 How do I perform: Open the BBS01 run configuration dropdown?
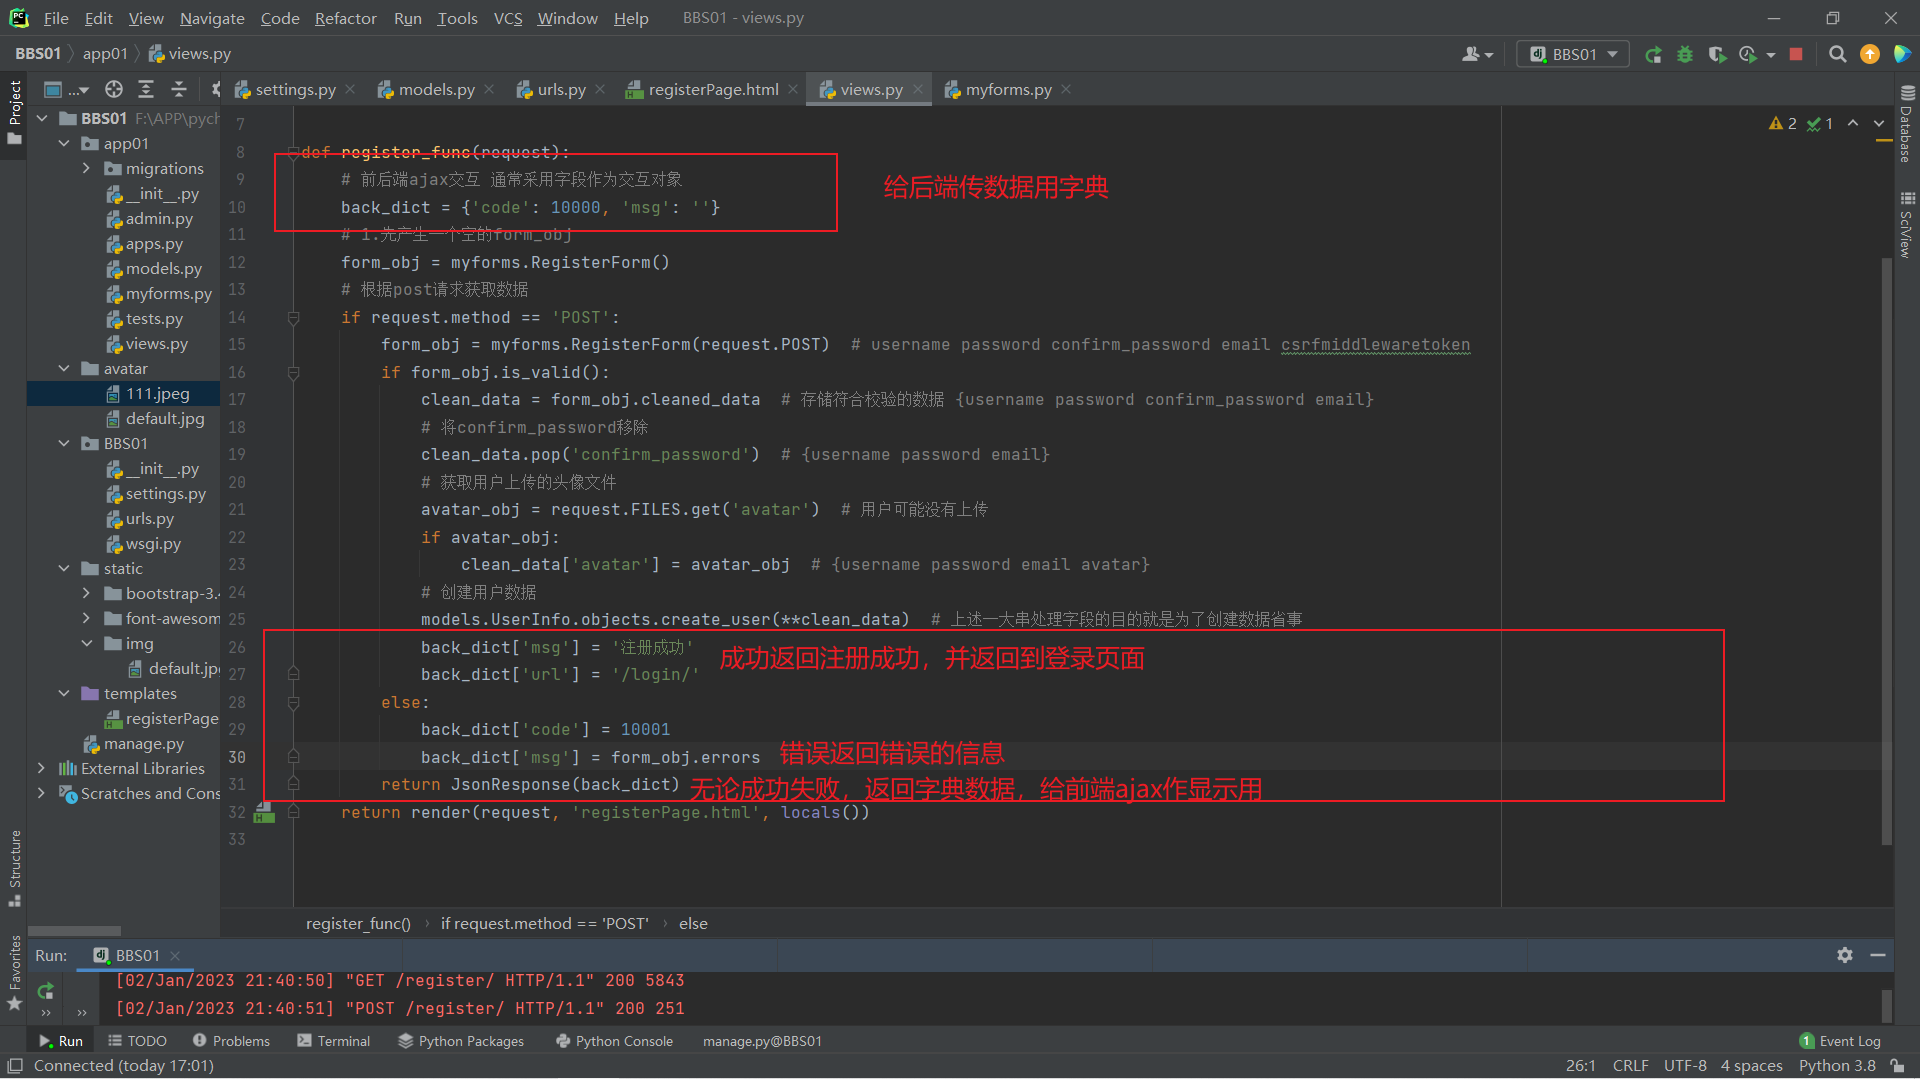[1573, 55]
